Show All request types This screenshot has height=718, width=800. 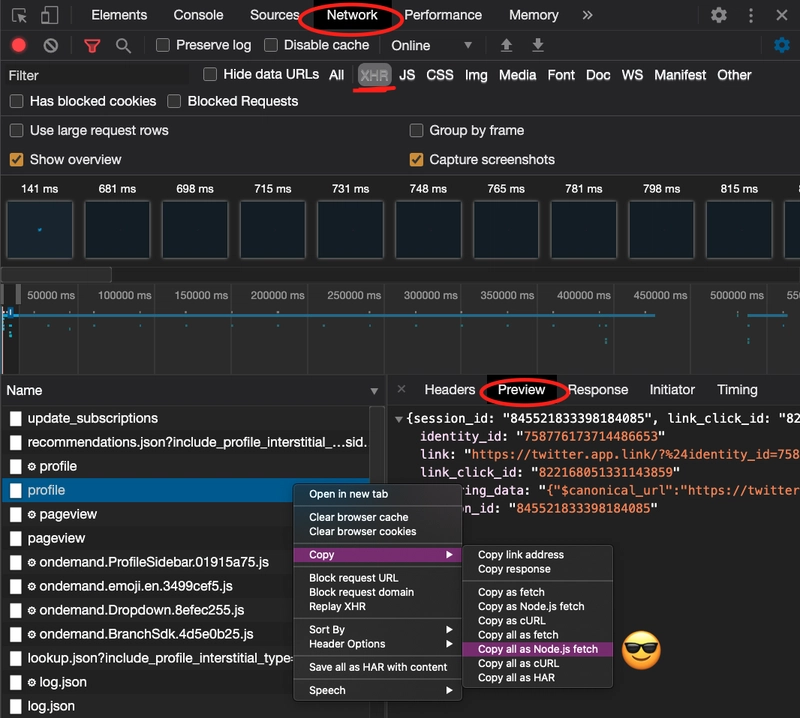click(336, 76)
